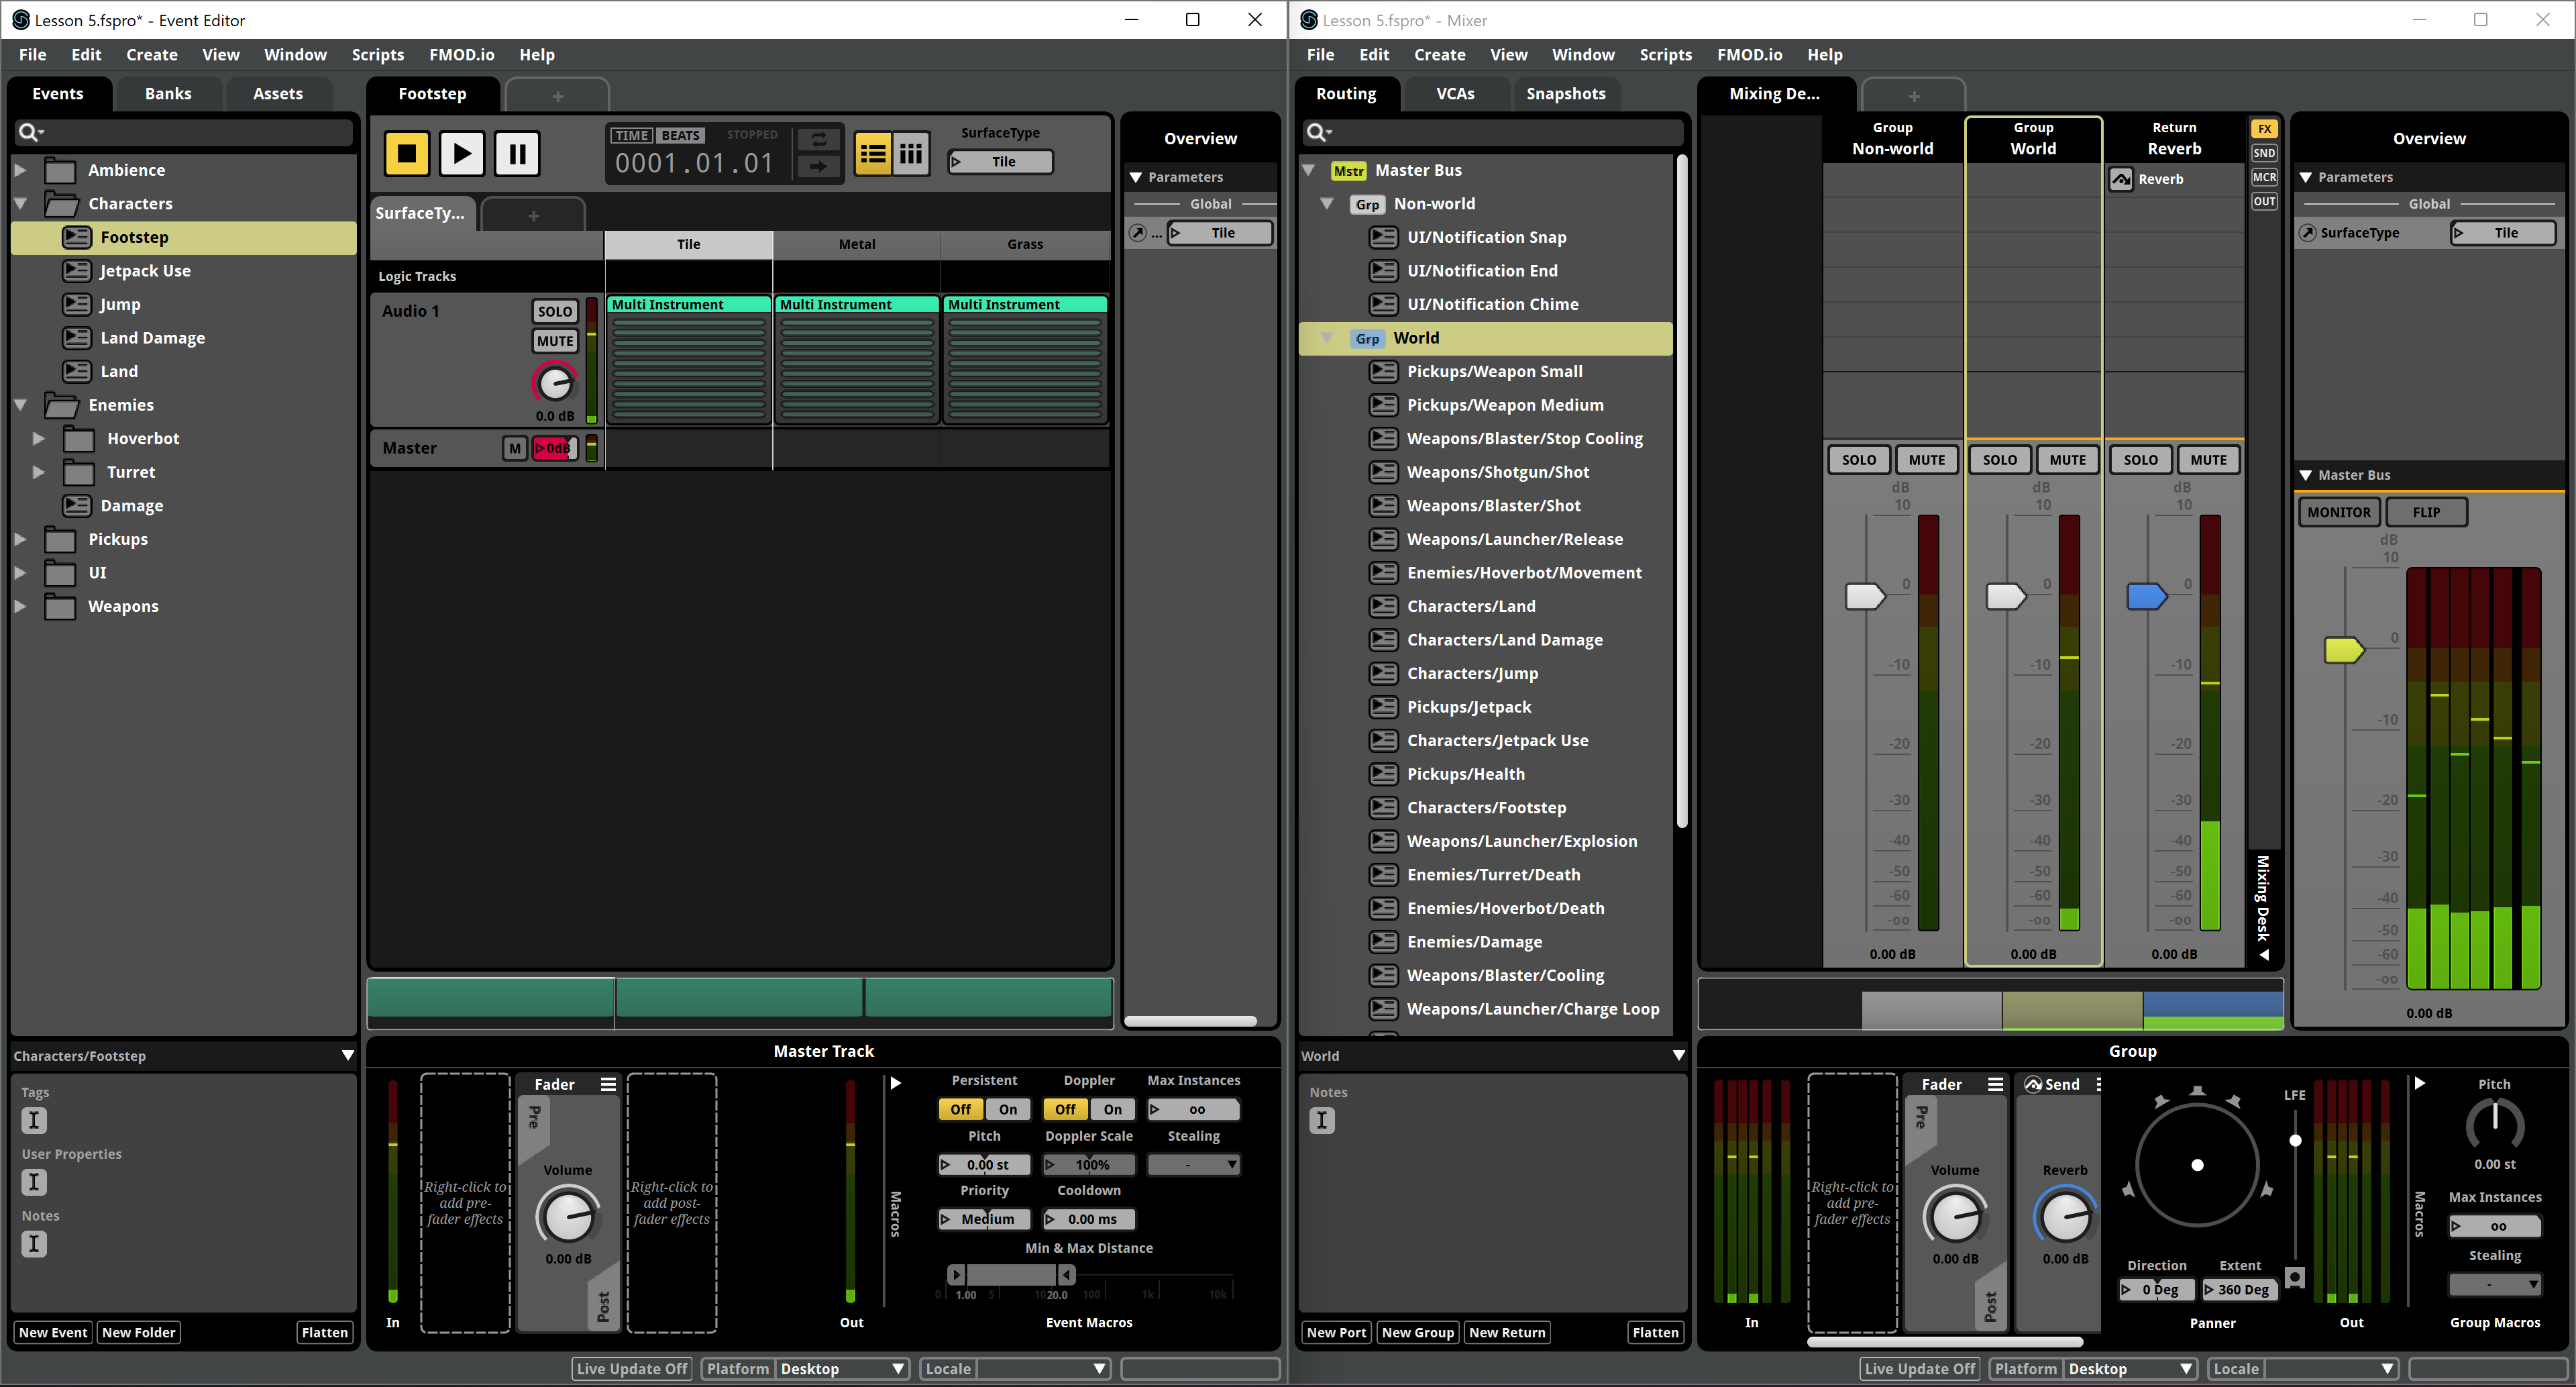Viewport: 2576px width, 1387px height.
Task: Solo the Non-world group strip
Action: [1859, 460]
